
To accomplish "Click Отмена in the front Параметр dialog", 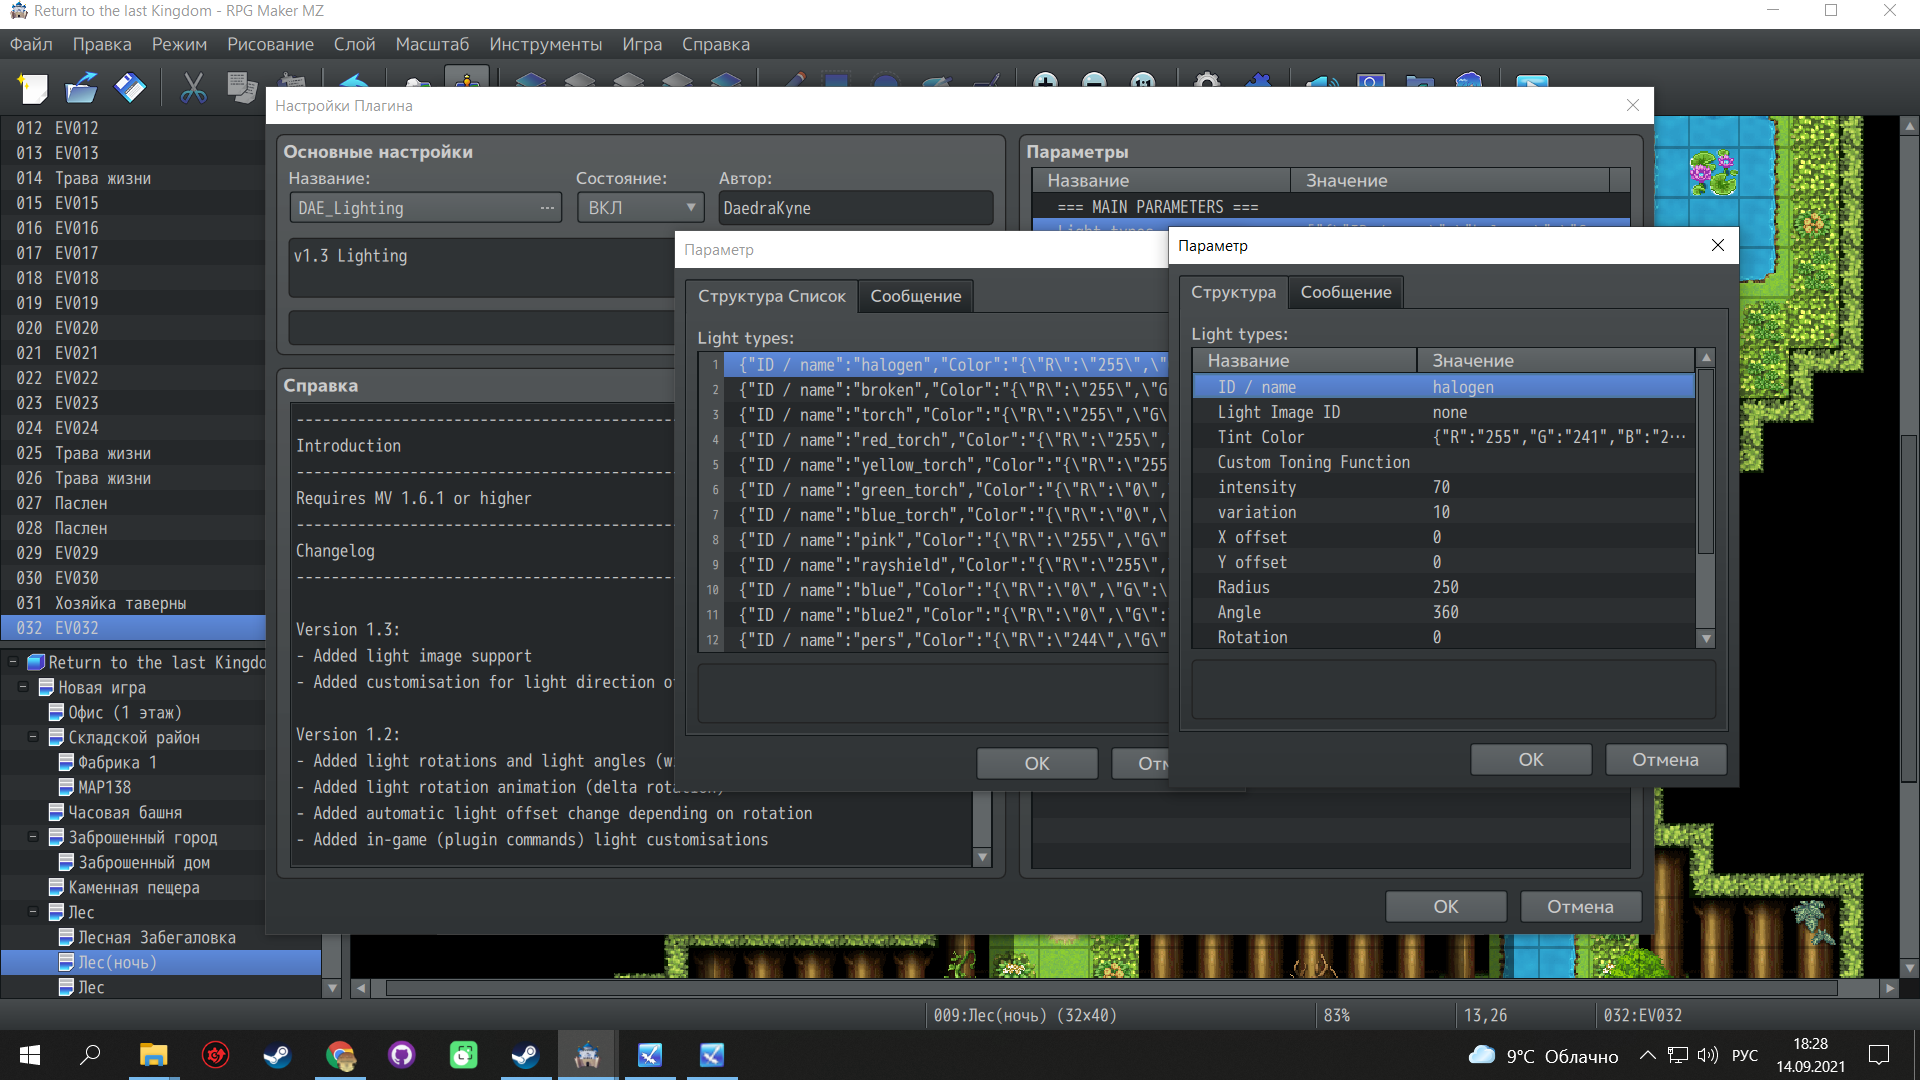I will [x=1666, y=759].
